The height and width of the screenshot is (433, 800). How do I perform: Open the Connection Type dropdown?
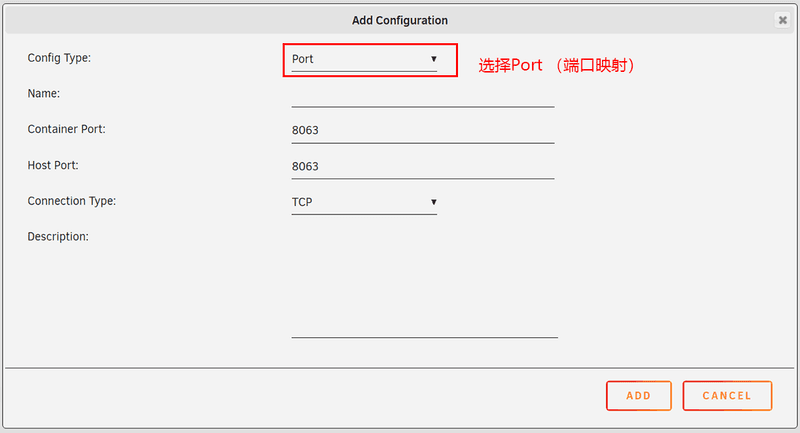click(x=364, y=202)
